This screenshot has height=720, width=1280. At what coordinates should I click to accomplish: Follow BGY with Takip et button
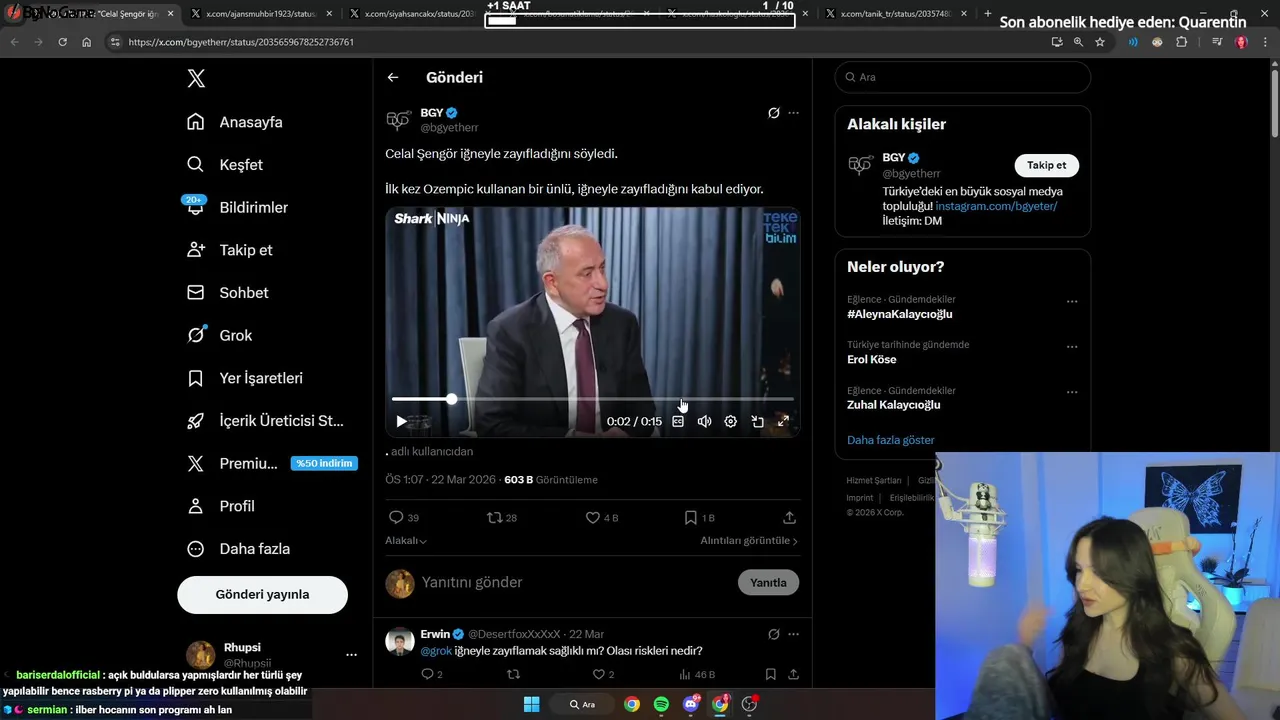click(x=1046, y=165)
